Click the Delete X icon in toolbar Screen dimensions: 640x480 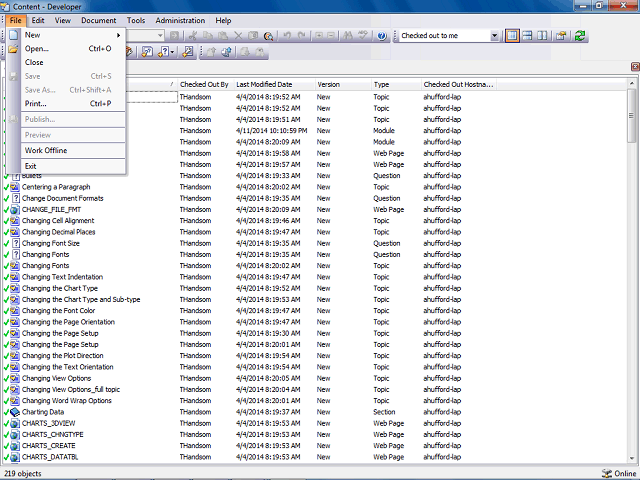238,36
